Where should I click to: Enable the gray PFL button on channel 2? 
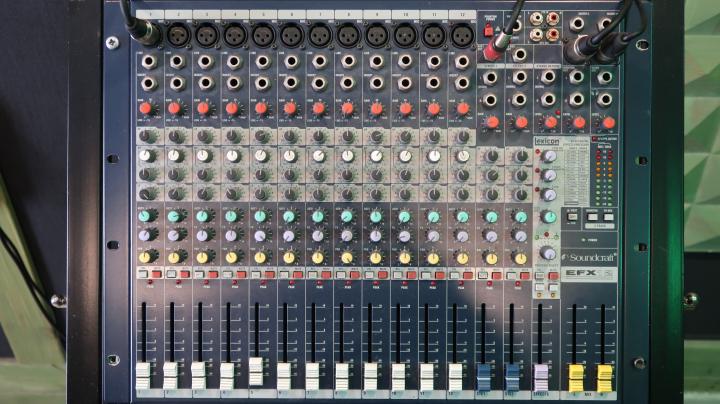171,275
